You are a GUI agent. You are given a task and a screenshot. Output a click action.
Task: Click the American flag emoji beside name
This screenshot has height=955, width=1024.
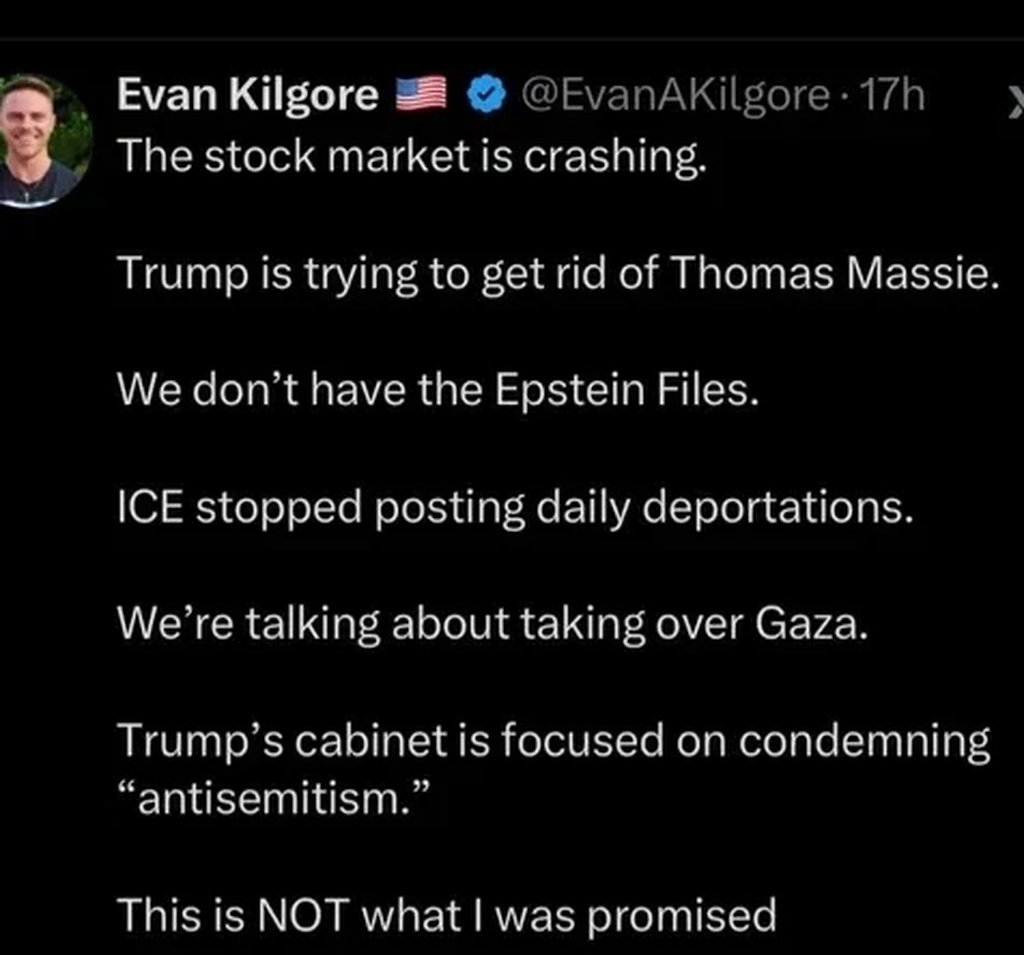421,96
